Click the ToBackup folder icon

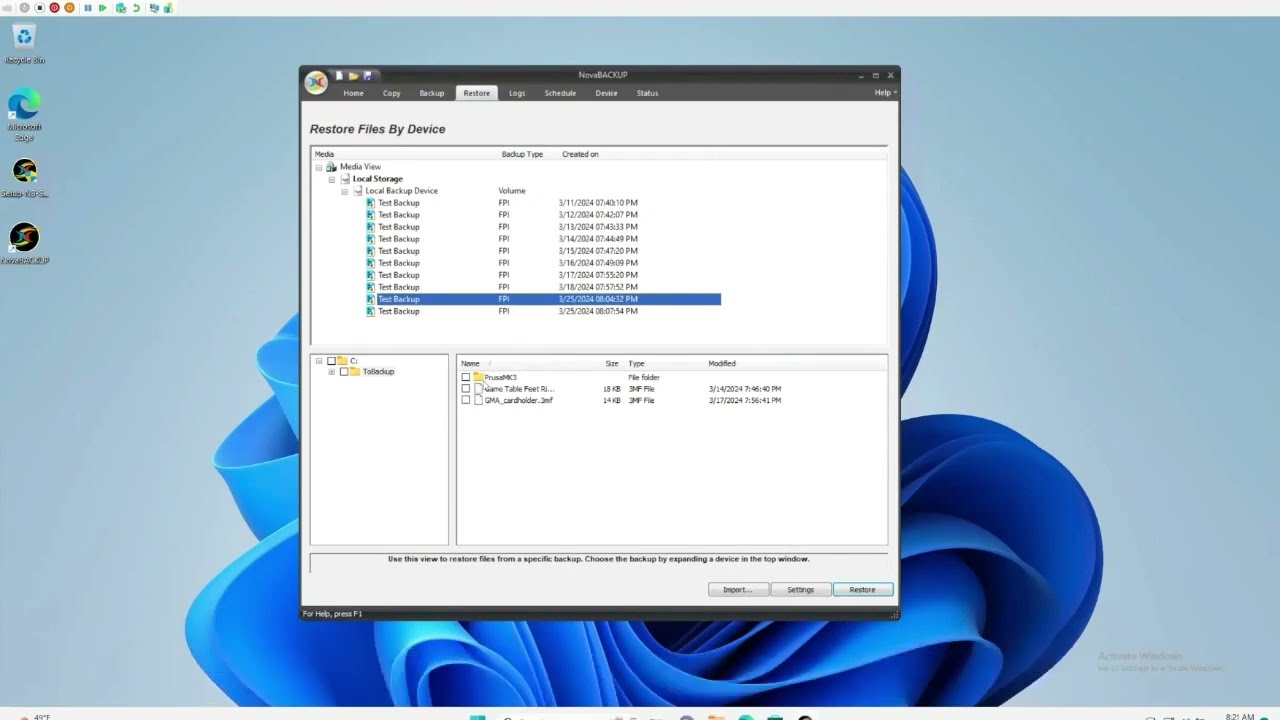coord(355,371)
